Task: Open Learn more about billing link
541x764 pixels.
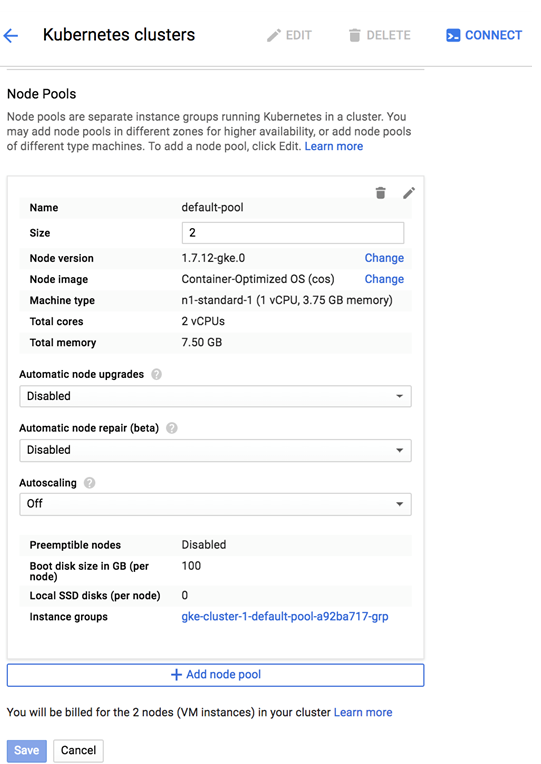Action: (x=363, y=712)
